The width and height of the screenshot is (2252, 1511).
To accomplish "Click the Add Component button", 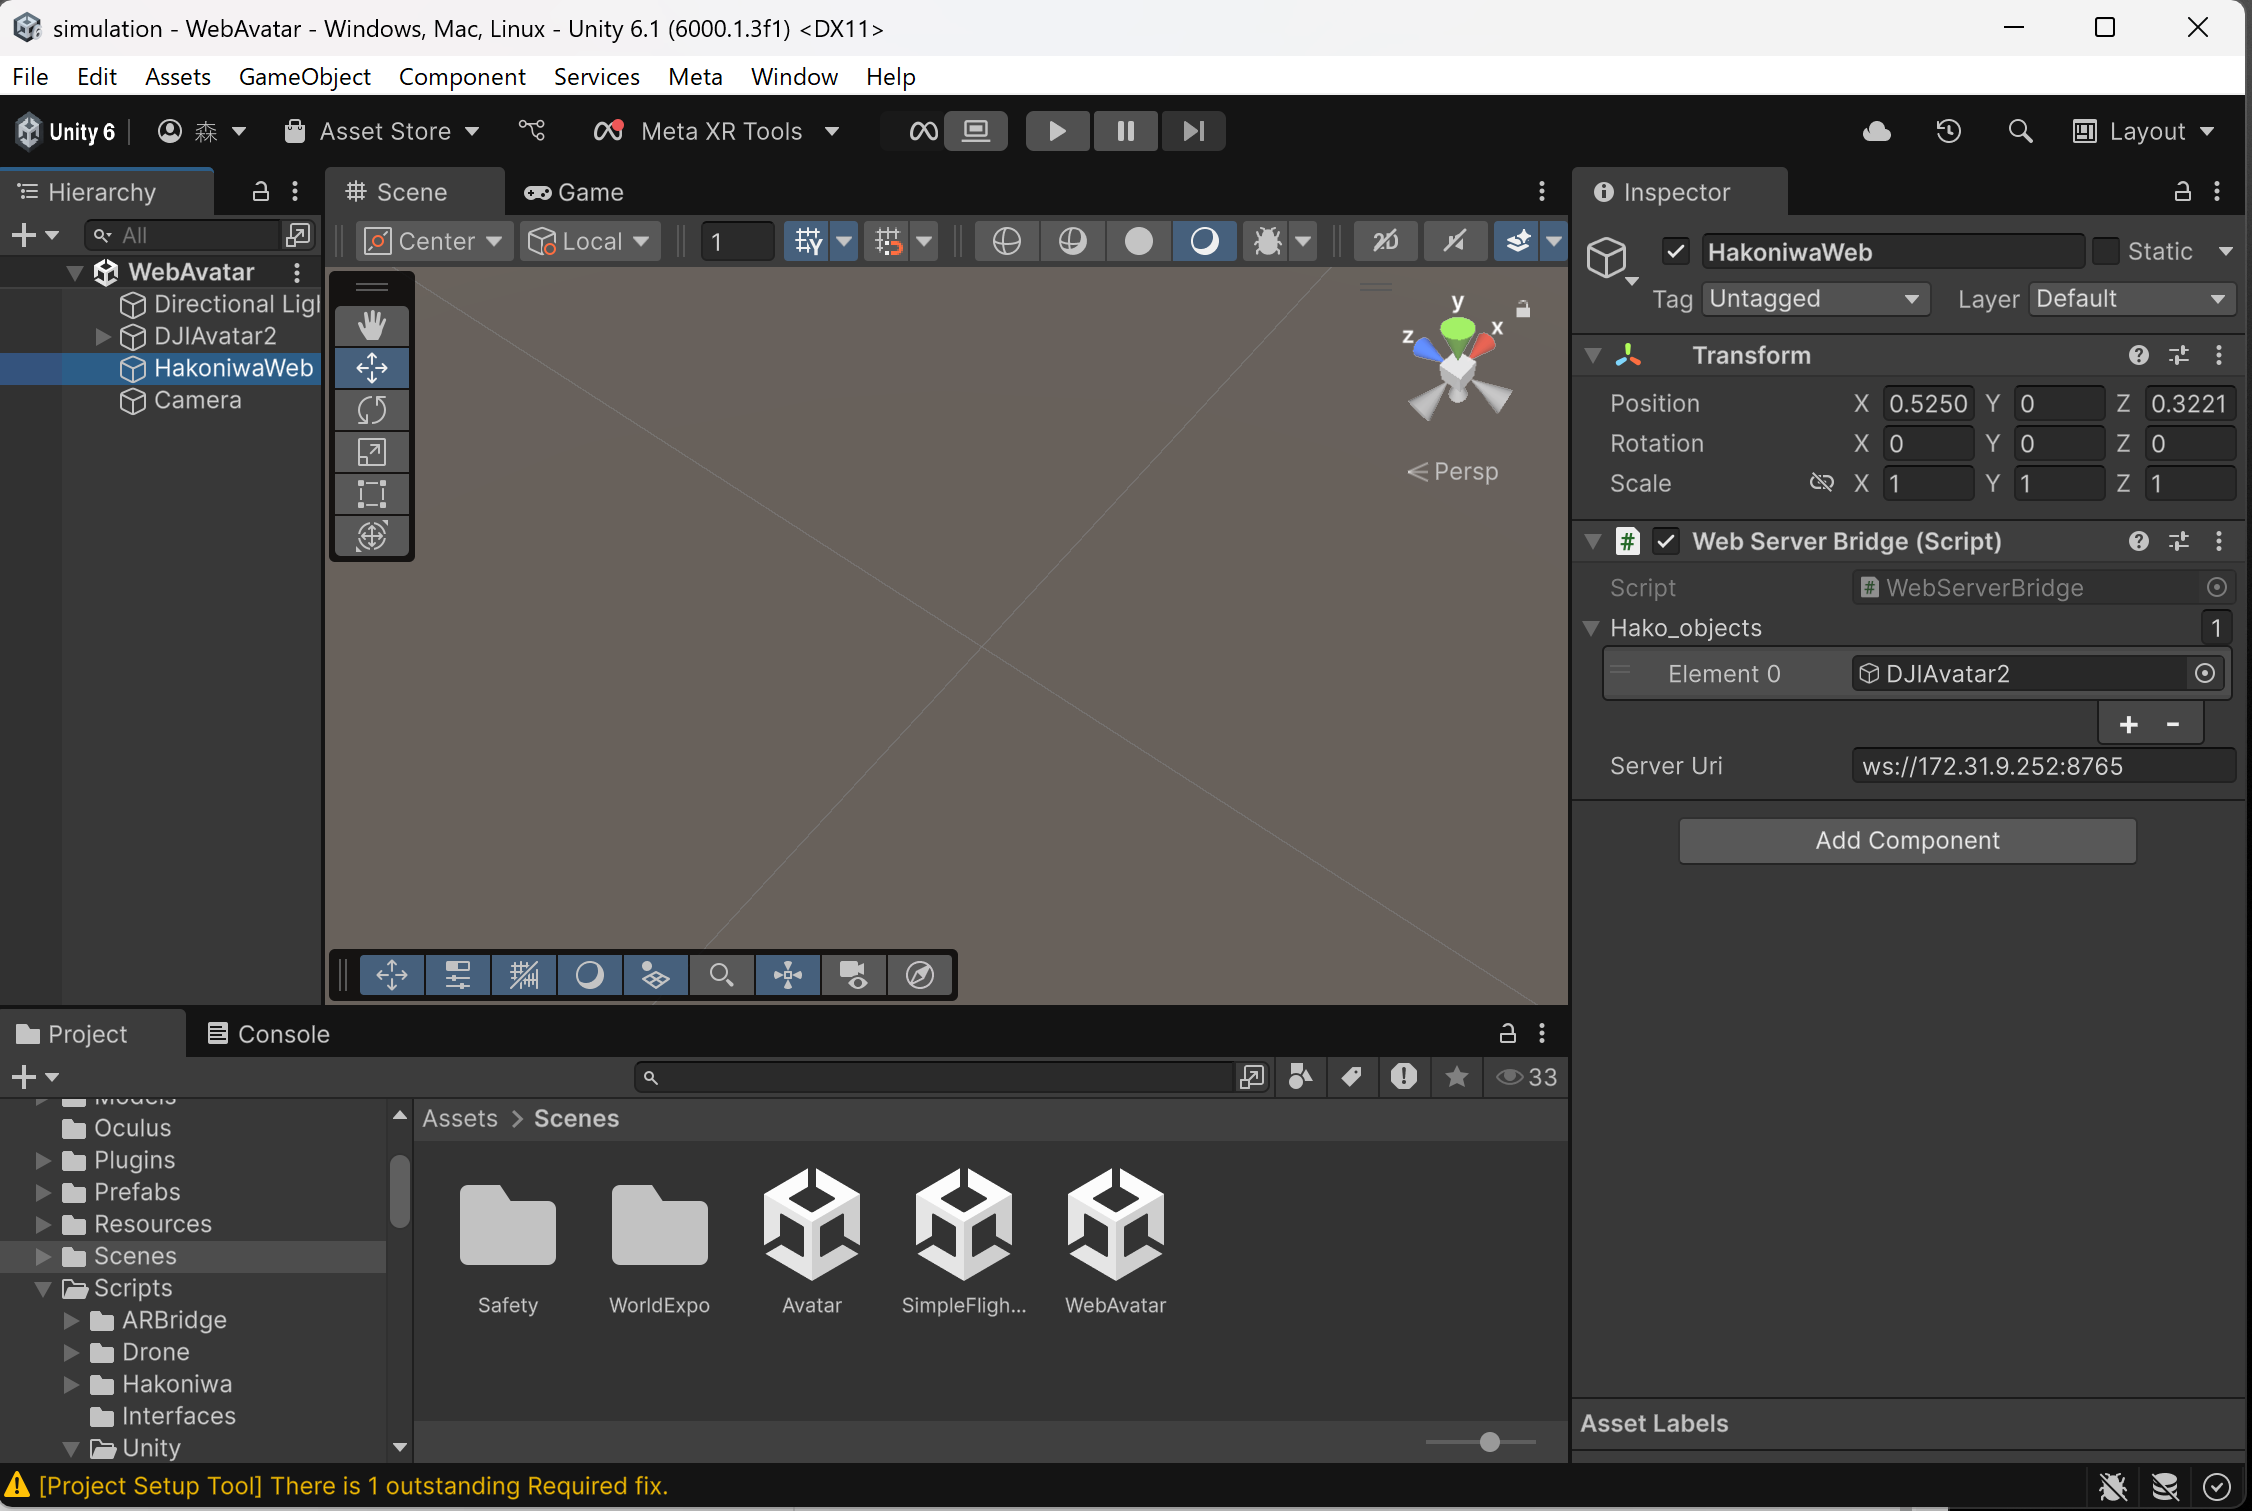I will 1907,841.
